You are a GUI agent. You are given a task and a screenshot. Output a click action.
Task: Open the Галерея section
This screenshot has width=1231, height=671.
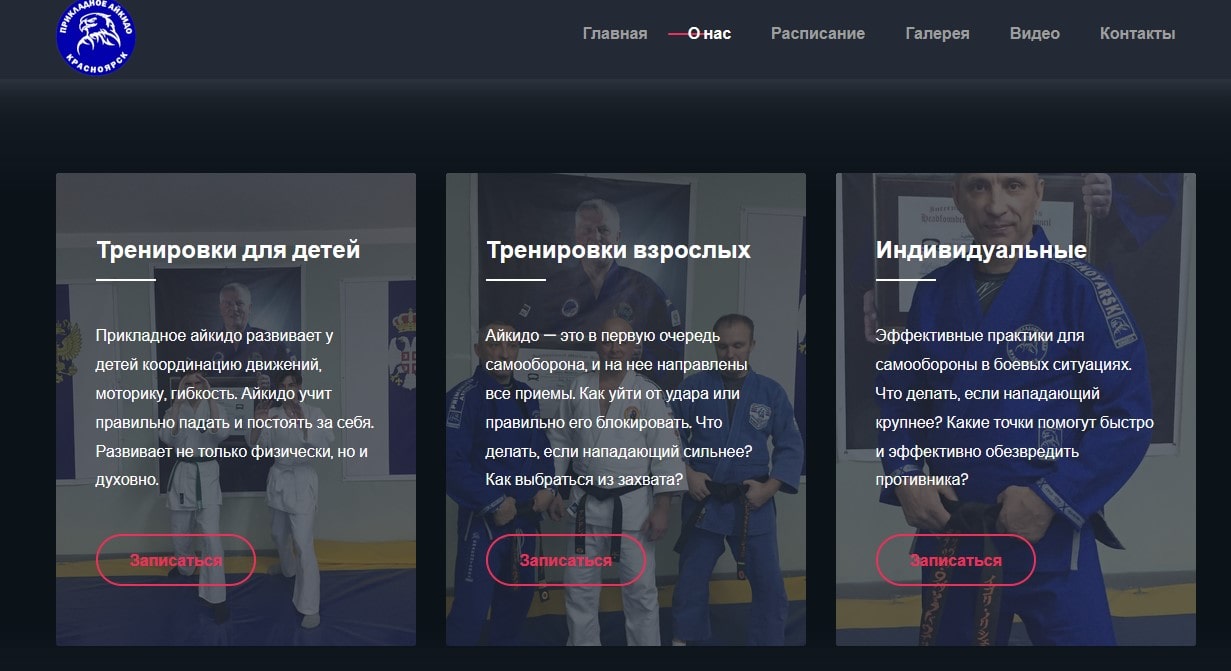click(x=937, y=33)
